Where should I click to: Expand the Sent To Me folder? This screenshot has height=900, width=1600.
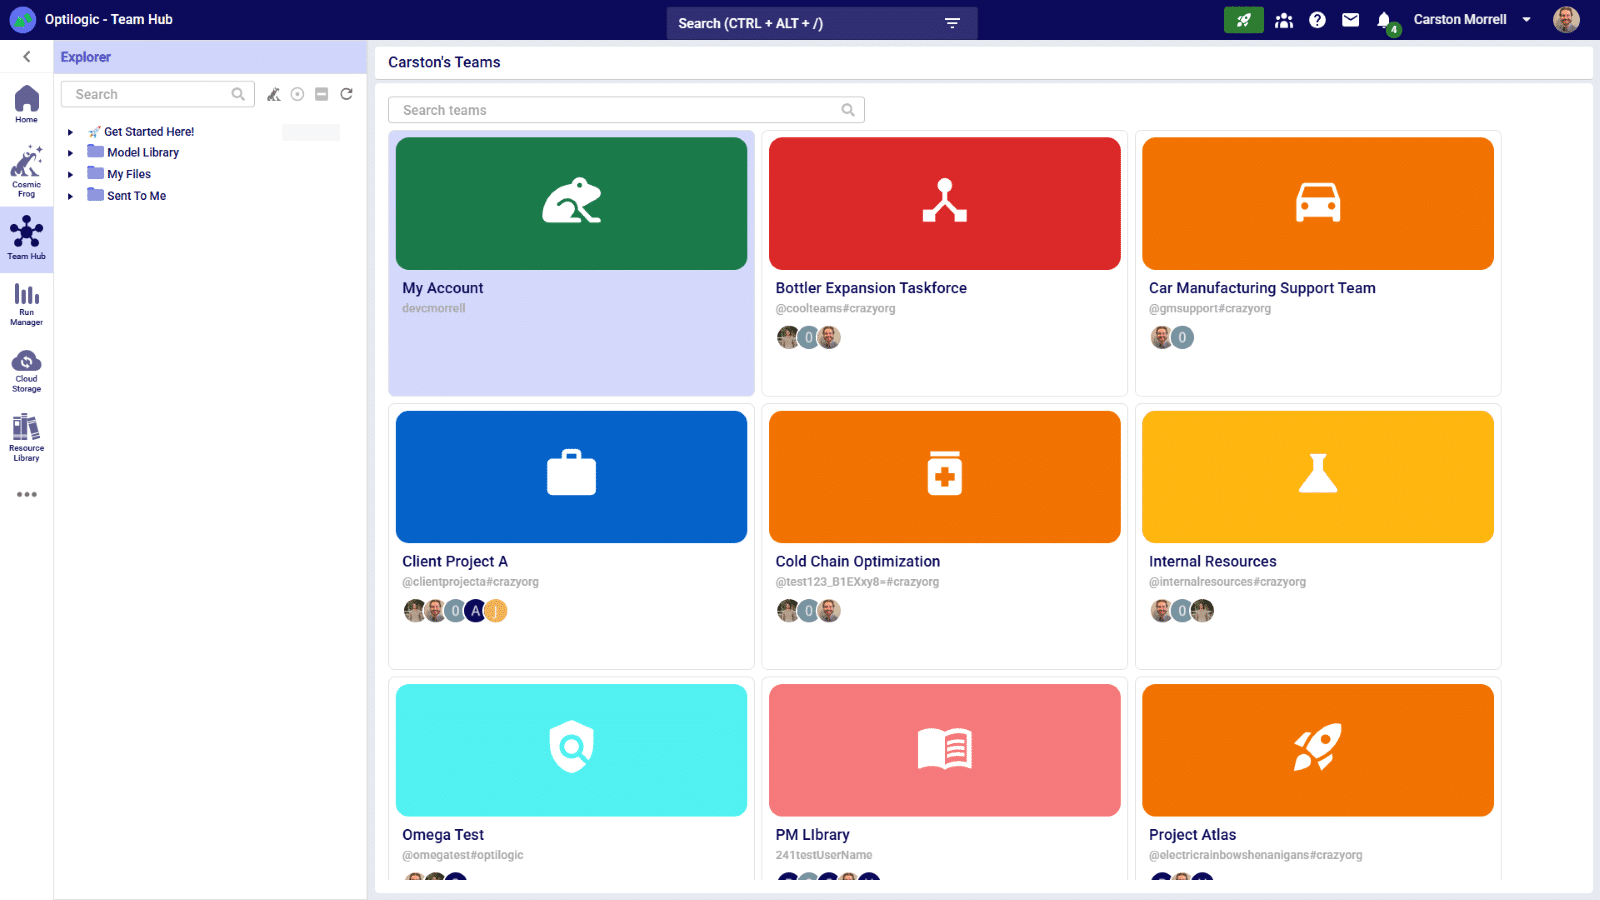[x=70, y=197]
